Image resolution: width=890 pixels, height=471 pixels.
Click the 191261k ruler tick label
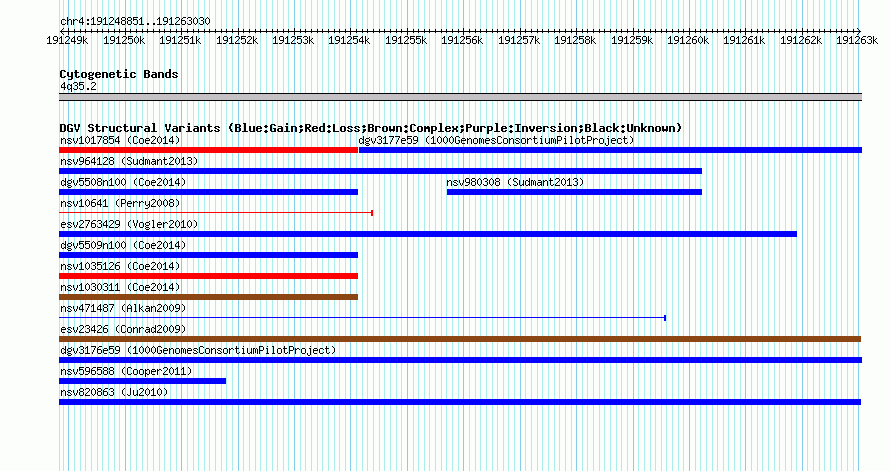[x=744, y=40]
